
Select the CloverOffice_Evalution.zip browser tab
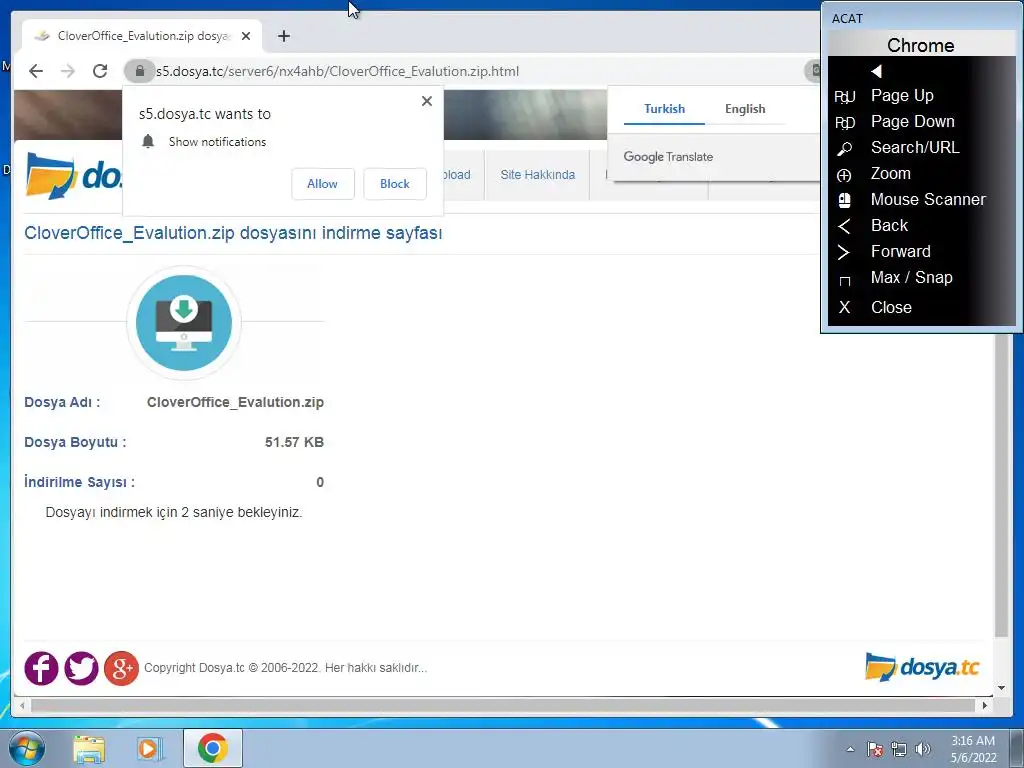(142, 36)
